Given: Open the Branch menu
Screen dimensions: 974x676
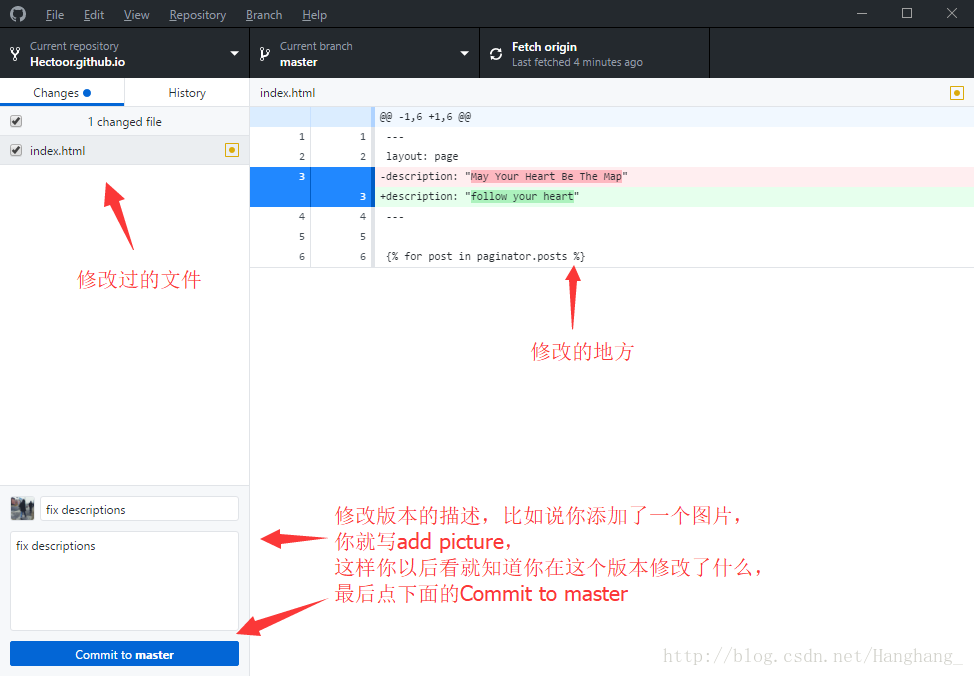Looking at the screenshot, I should click(x=264, y=14).
